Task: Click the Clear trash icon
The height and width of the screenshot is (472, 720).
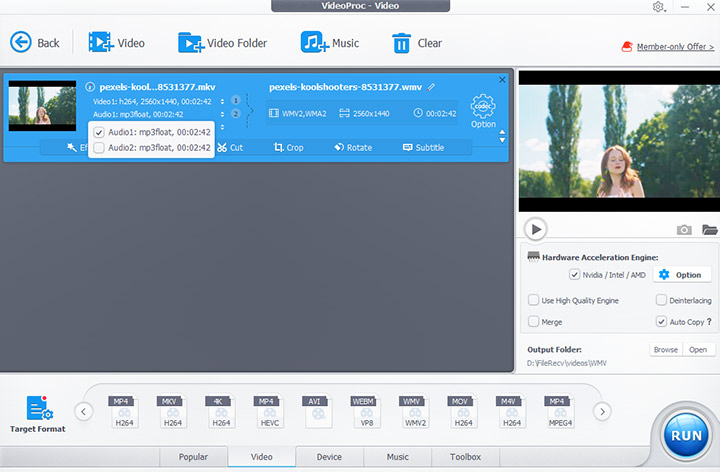Action: (401, 42)
